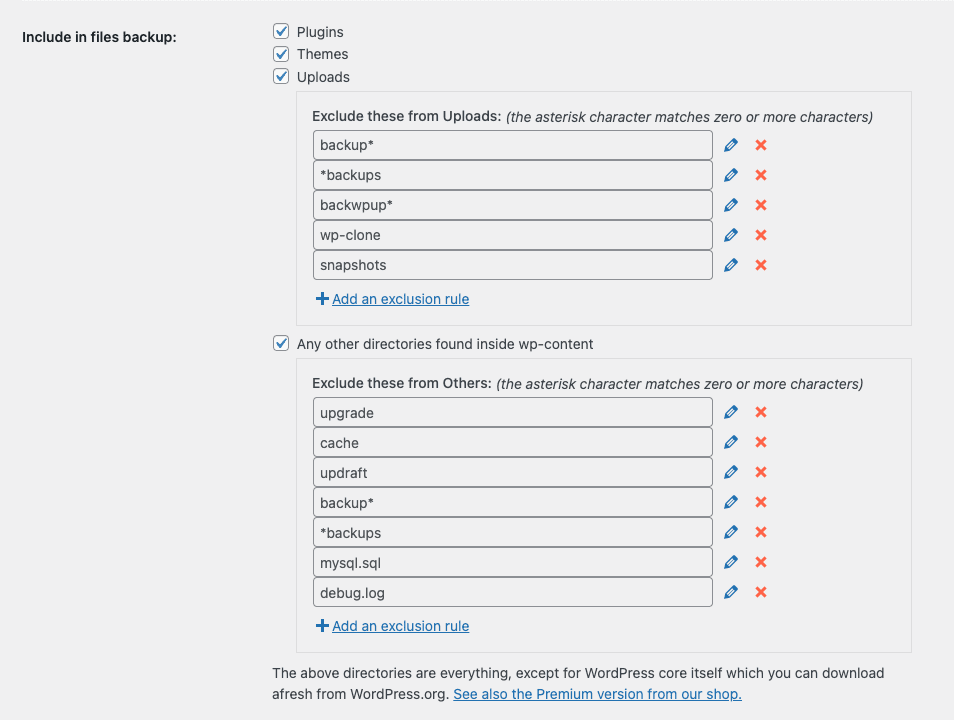The height and width of the screenshot is (720, 954).
Task: Click the pencil edit icon beside wp-clone
Action: click(x=731, y=235)
